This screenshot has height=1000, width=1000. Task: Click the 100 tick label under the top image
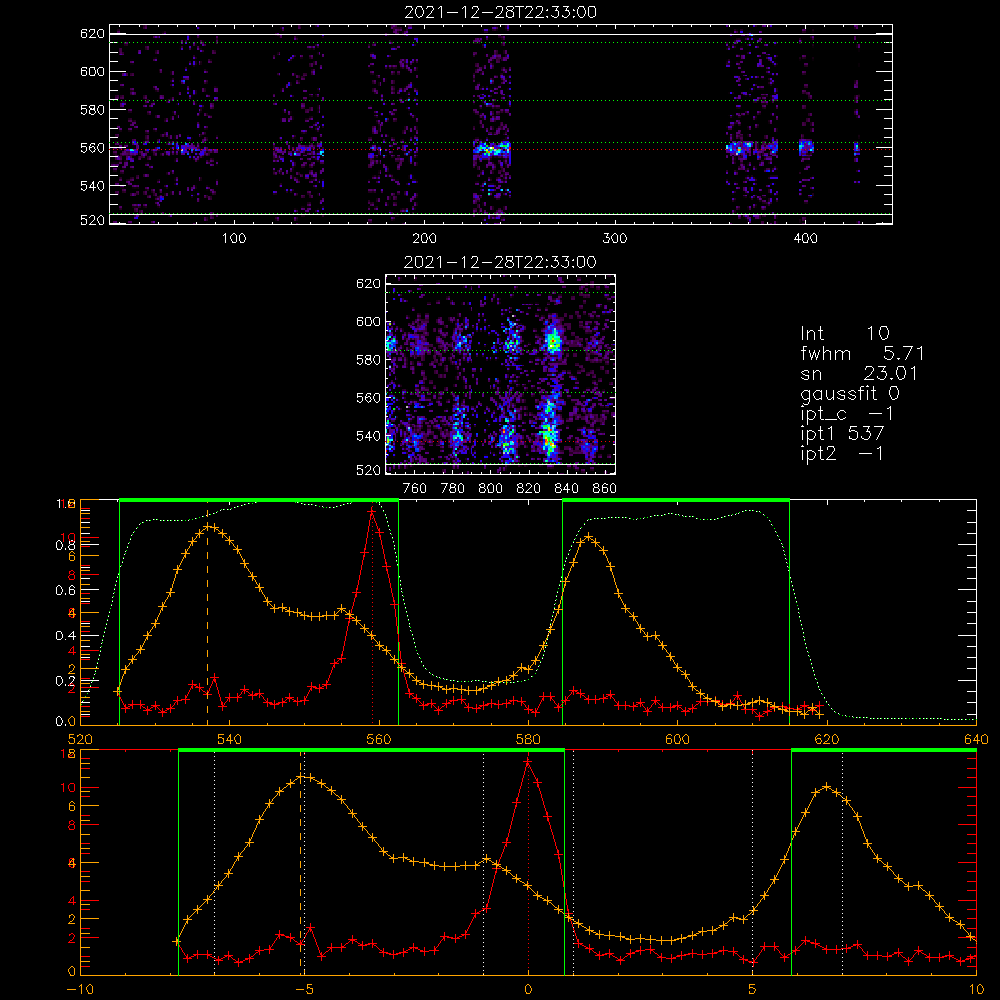(234, 239)
